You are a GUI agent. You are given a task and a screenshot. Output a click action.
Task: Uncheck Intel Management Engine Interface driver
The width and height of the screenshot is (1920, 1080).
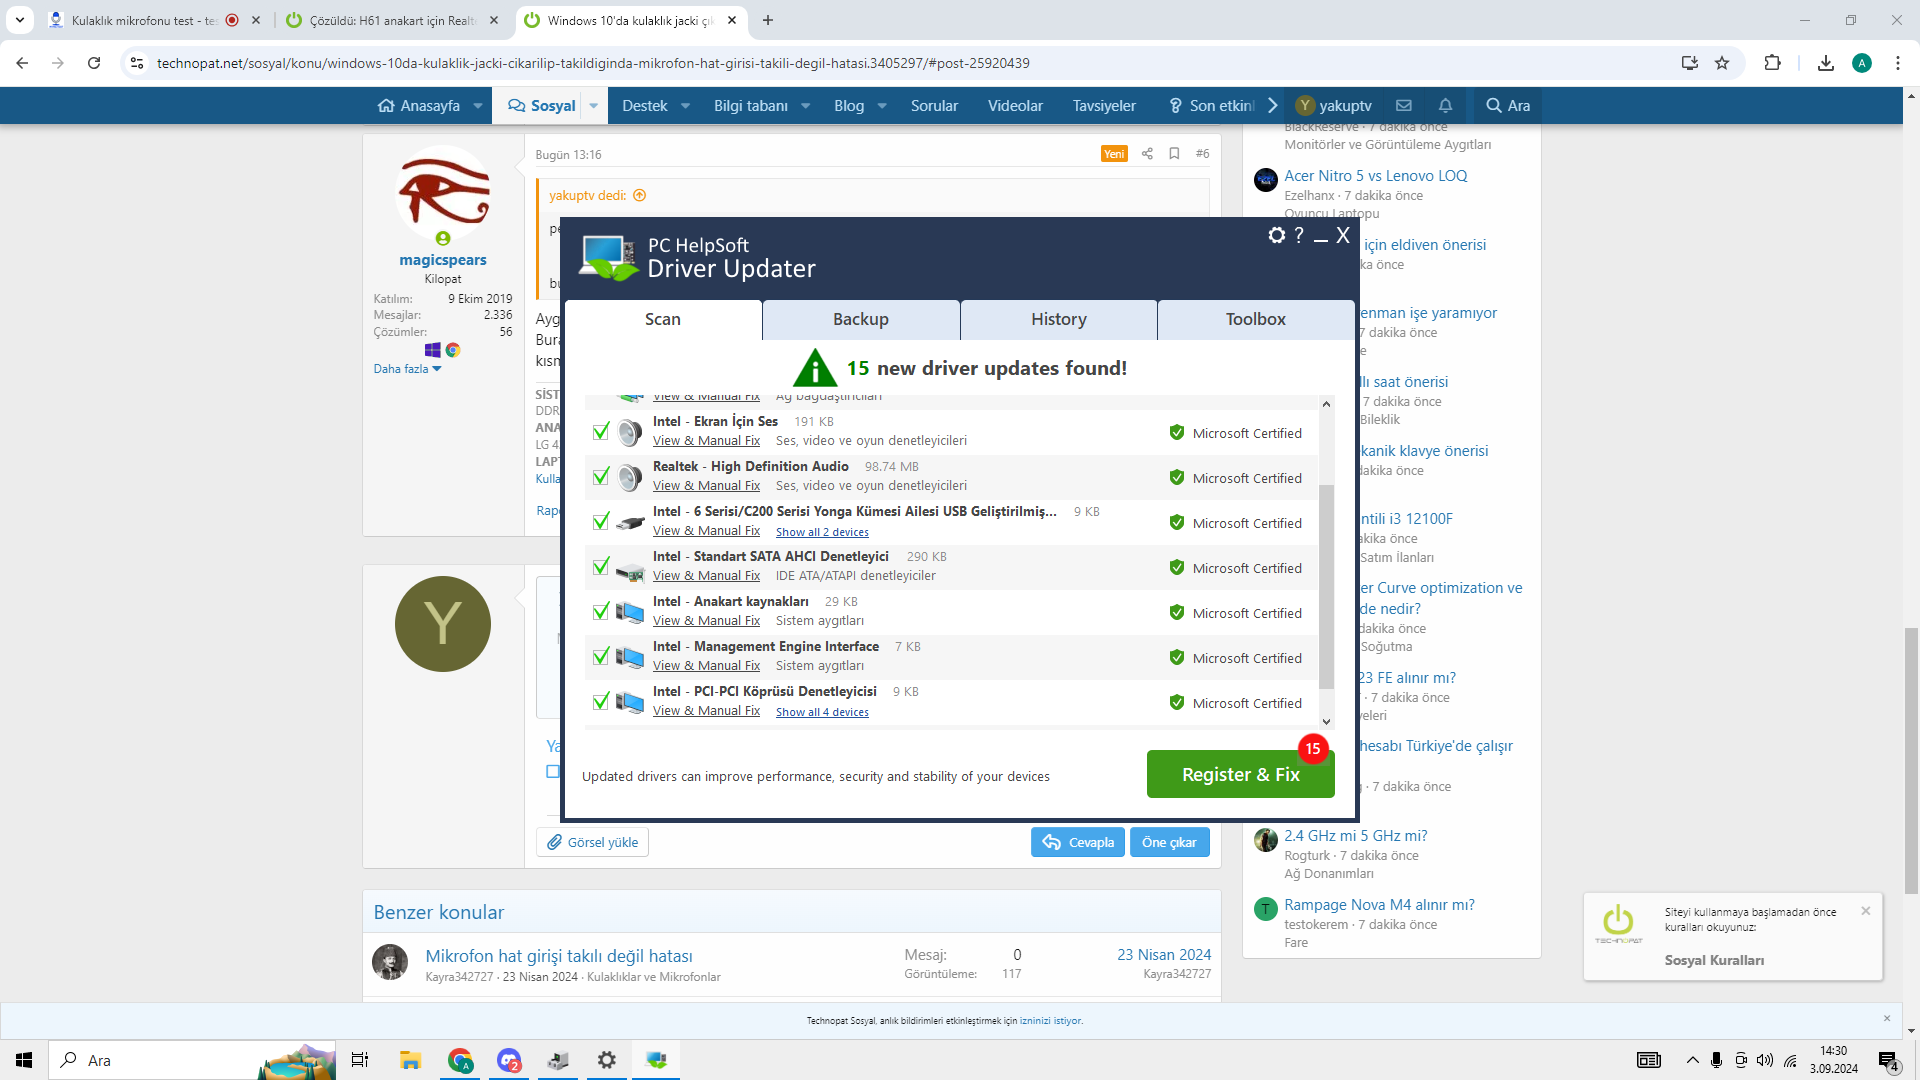(601, 657)
